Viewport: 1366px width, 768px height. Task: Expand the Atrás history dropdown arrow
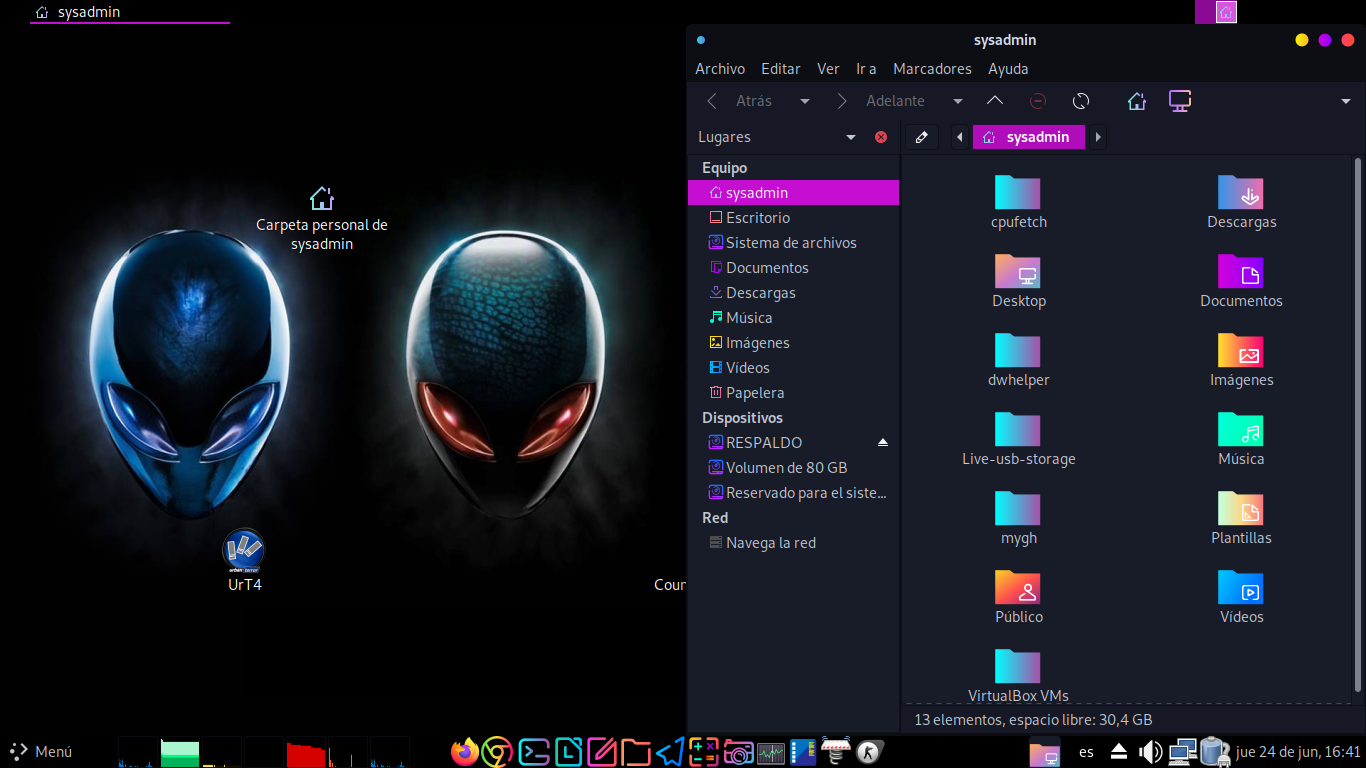tap(805, 101)
